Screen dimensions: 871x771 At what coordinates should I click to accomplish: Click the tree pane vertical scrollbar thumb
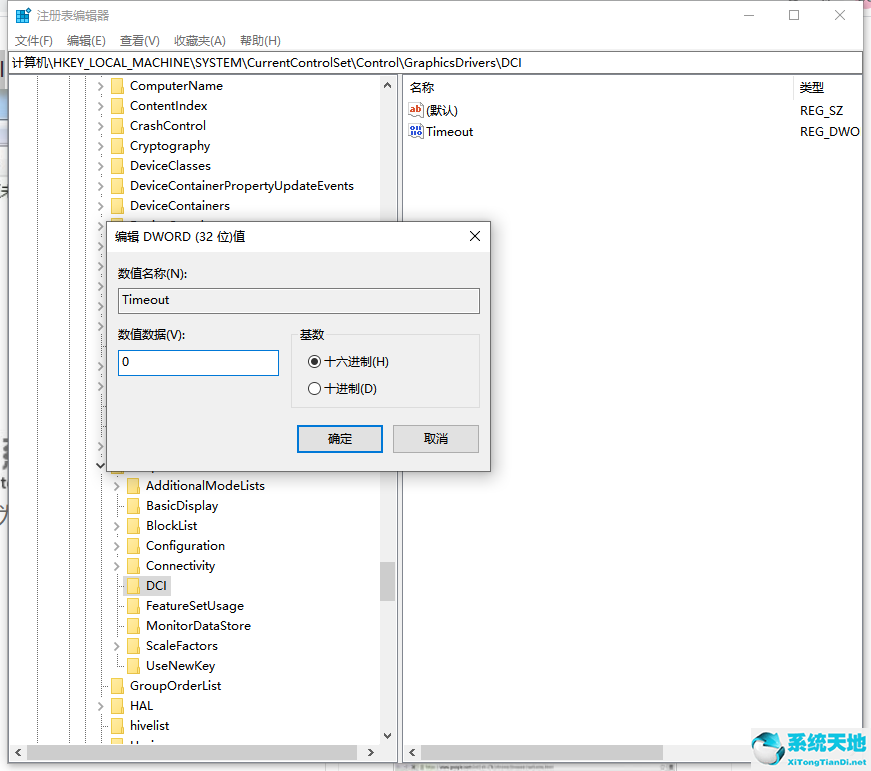387,580
